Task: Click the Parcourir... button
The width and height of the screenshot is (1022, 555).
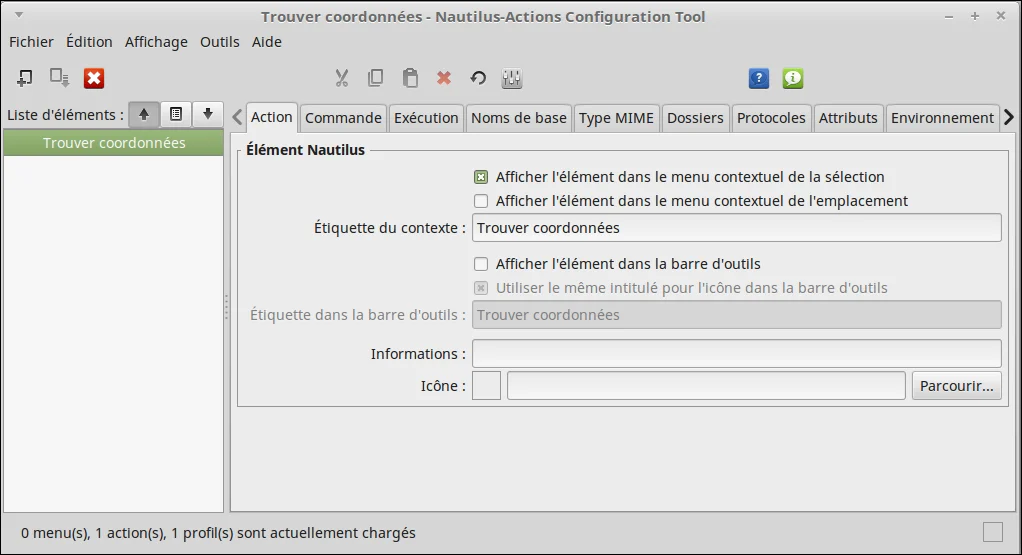Action: tap(956, 386)
